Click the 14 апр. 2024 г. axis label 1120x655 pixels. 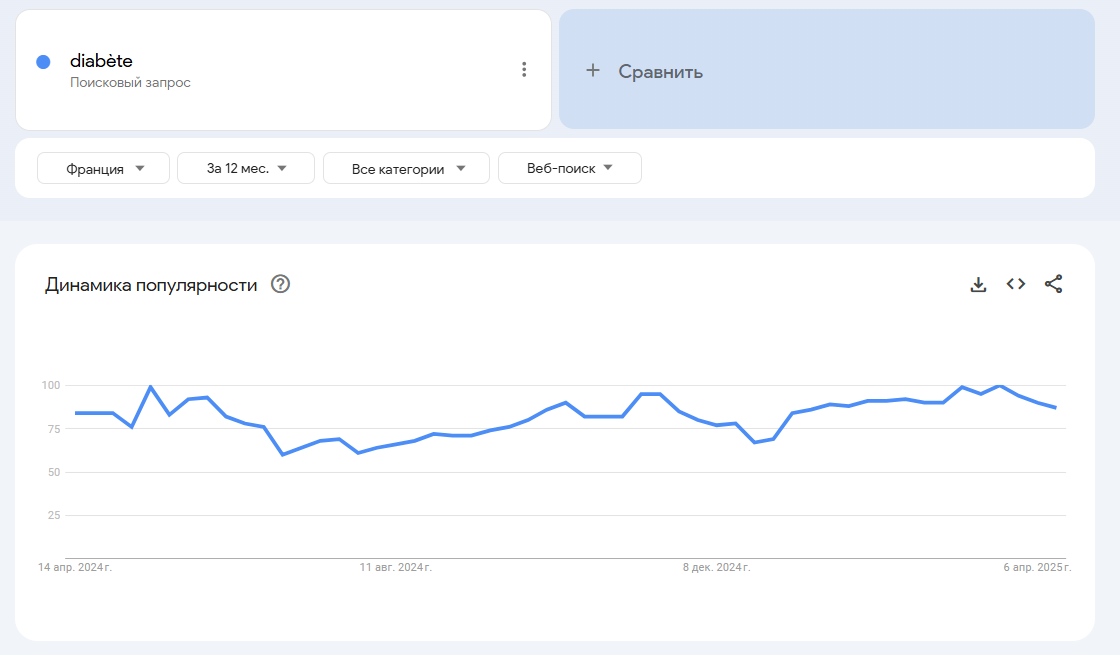point(75,567)
